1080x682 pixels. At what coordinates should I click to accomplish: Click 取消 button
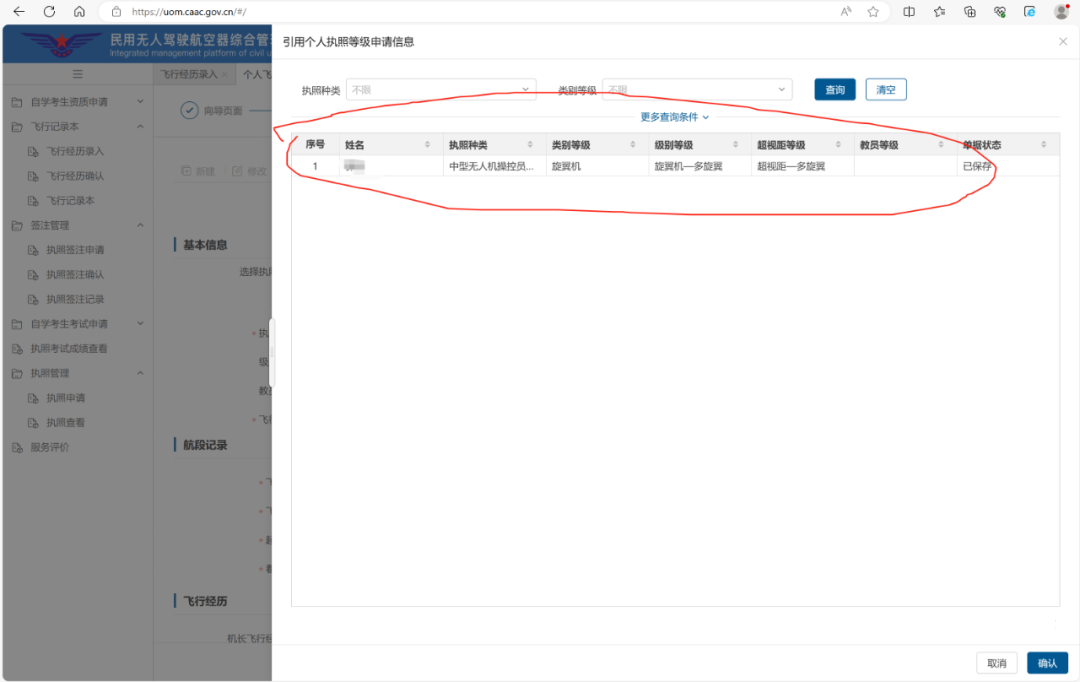point(997,663)
